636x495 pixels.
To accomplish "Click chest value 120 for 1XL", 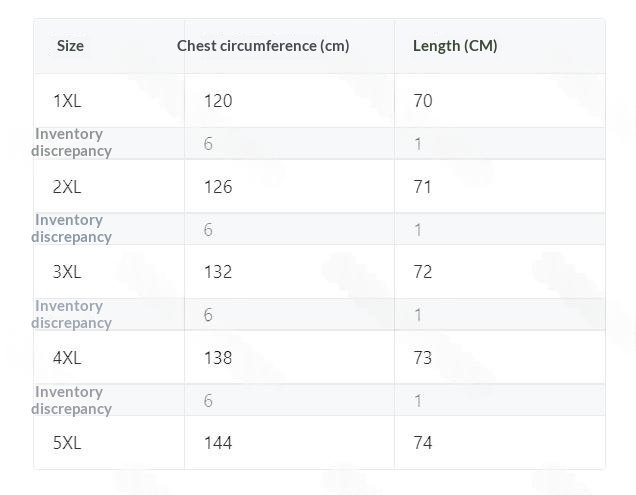I will [218, 101].
